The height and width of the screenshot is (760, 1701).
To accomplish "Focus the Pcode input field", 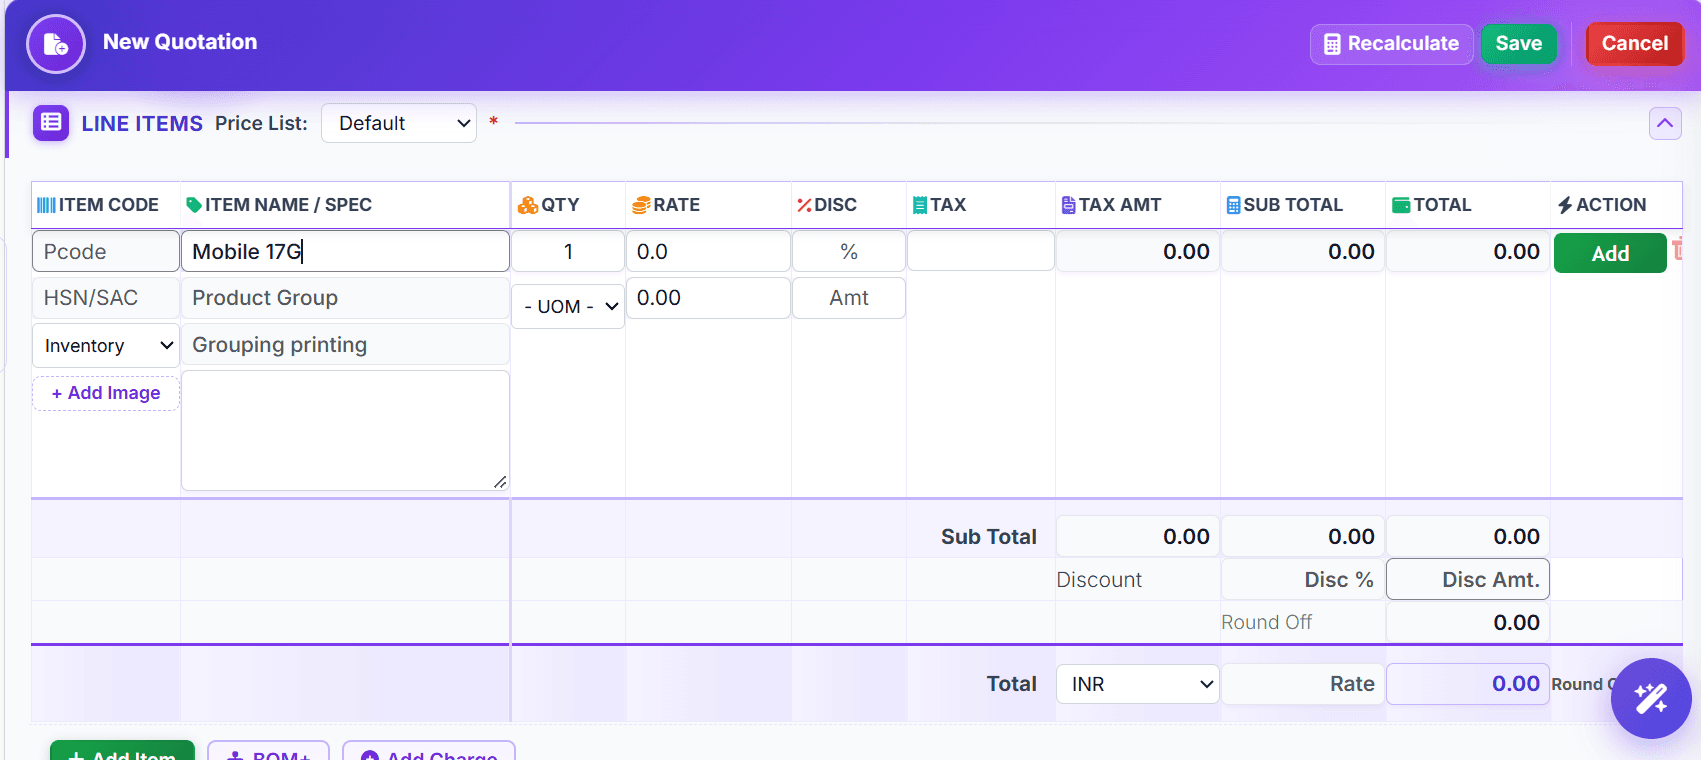I will pyautogui.click(x=106, y=251).
